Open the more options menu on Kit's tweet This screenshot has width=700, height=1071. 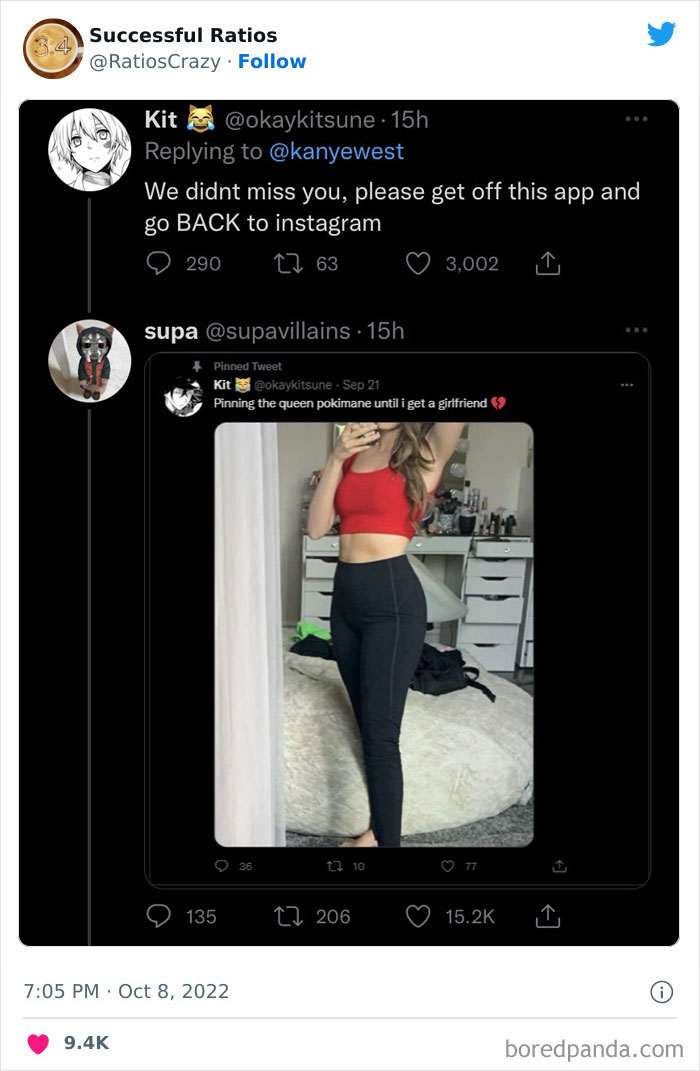click(x=637, y=118)
